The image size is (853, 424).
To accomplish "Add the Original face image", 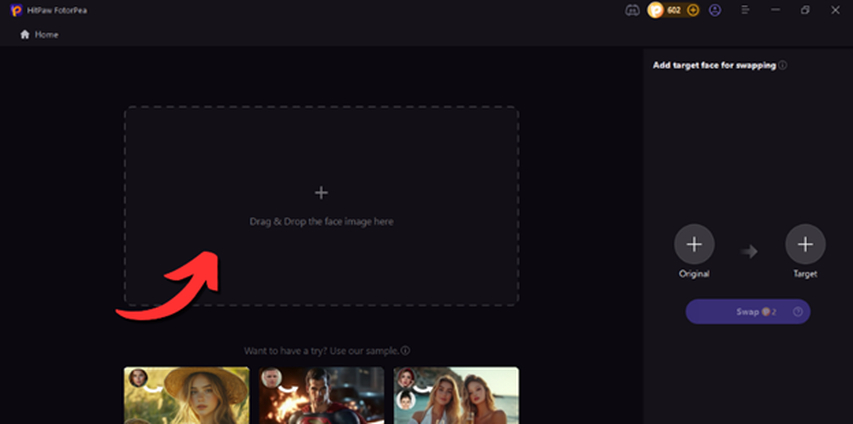I will (694, 244).
